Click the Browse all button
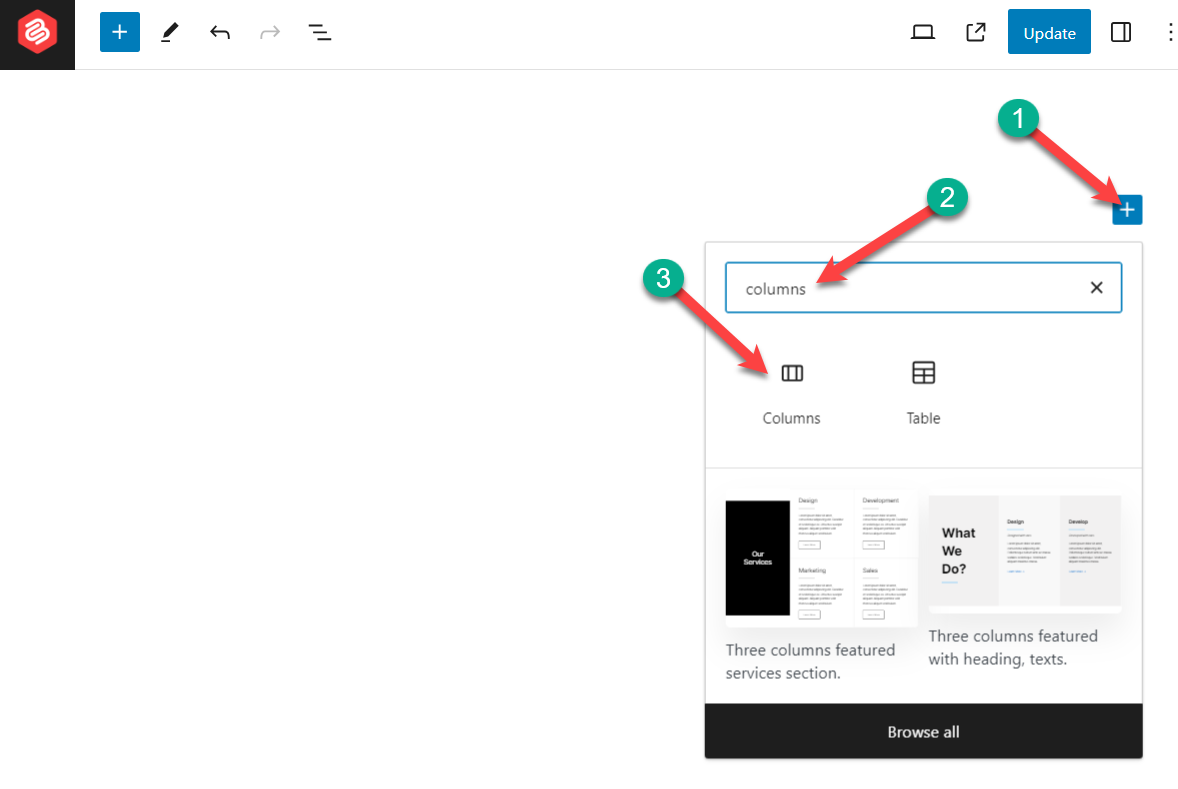 tap(923, 732)
